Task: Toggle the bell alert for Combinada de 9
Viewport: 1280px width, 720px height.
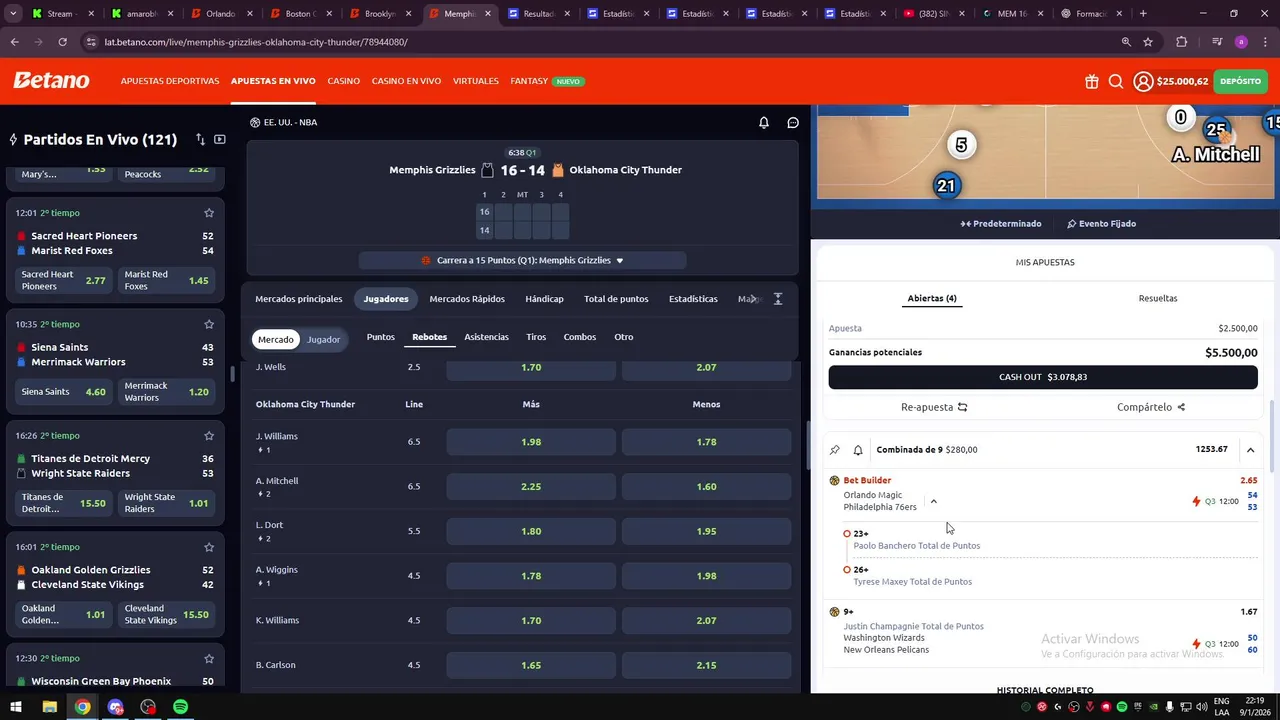Action: pos(858,450)
